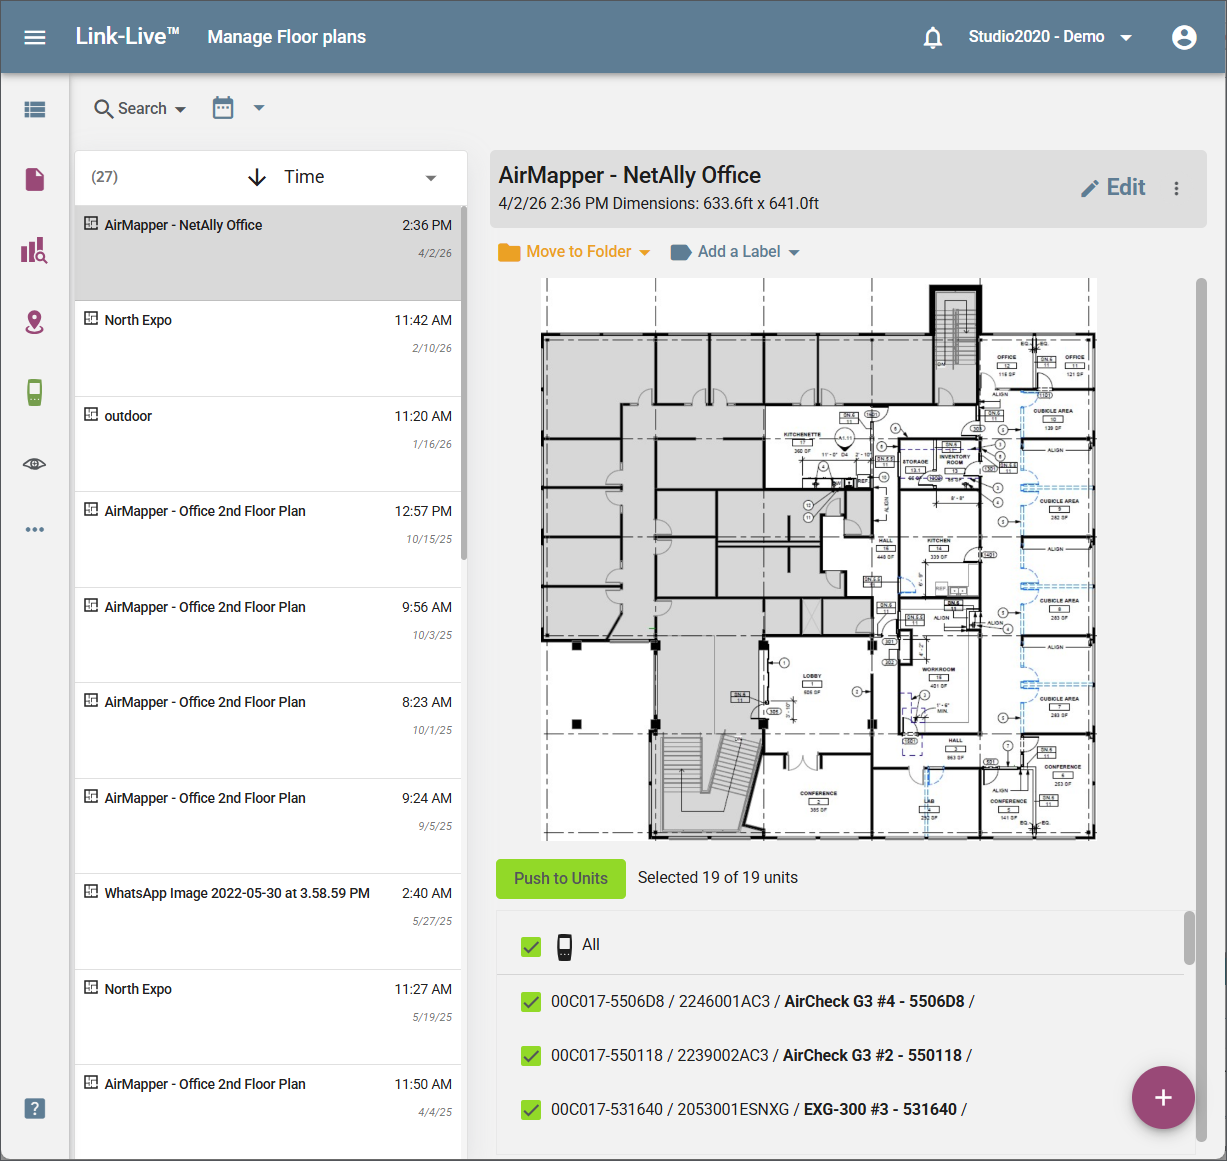The image size is (1227, 1161).
Task: Click the Search label
Action: tap(142, 108)
